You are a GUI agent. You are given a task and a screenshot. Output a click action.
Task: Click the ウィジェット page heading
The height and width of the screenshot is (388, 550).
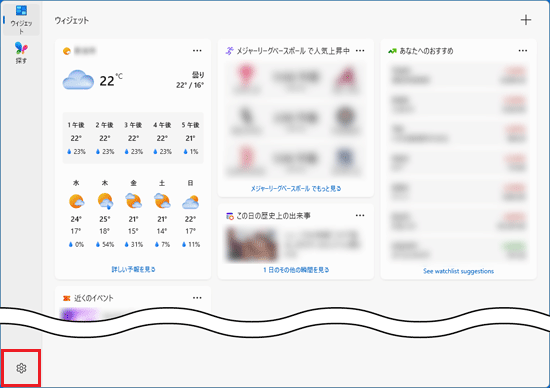coord(72,20)
